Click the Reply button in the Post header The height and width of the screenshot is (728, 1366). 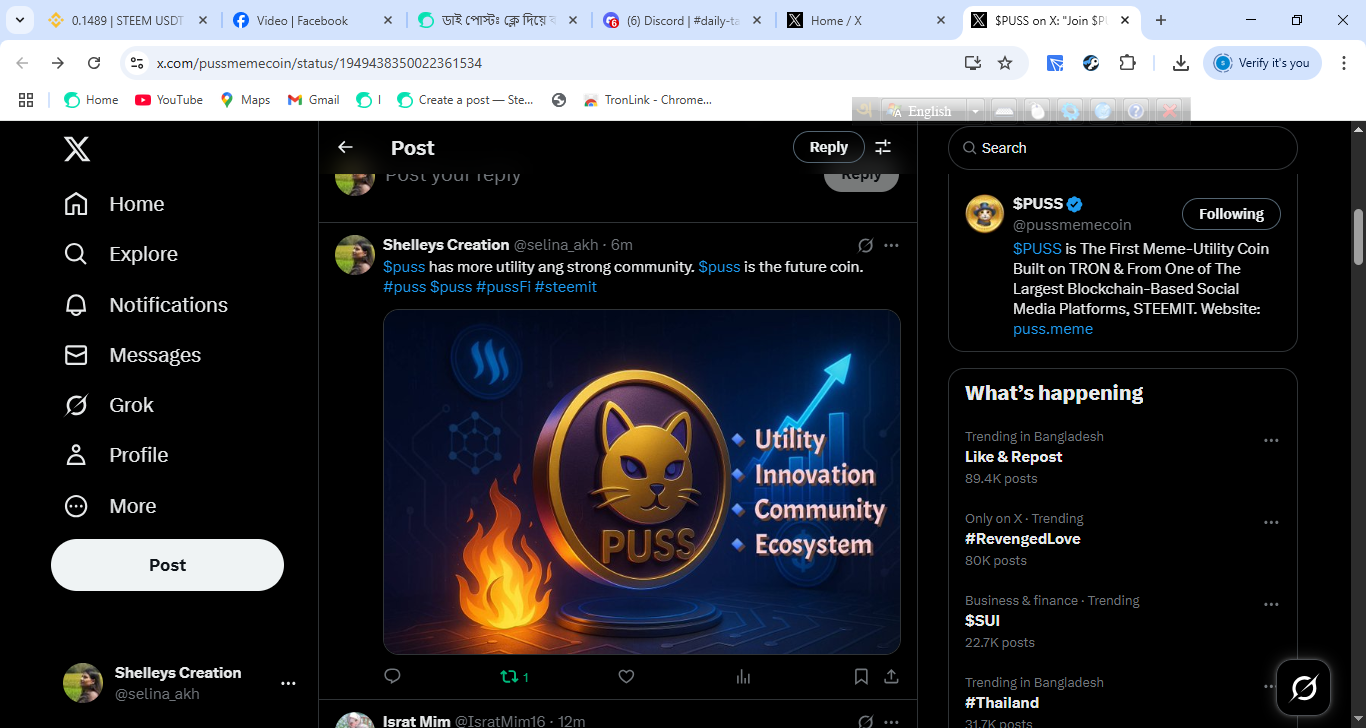tap(828, 147)
